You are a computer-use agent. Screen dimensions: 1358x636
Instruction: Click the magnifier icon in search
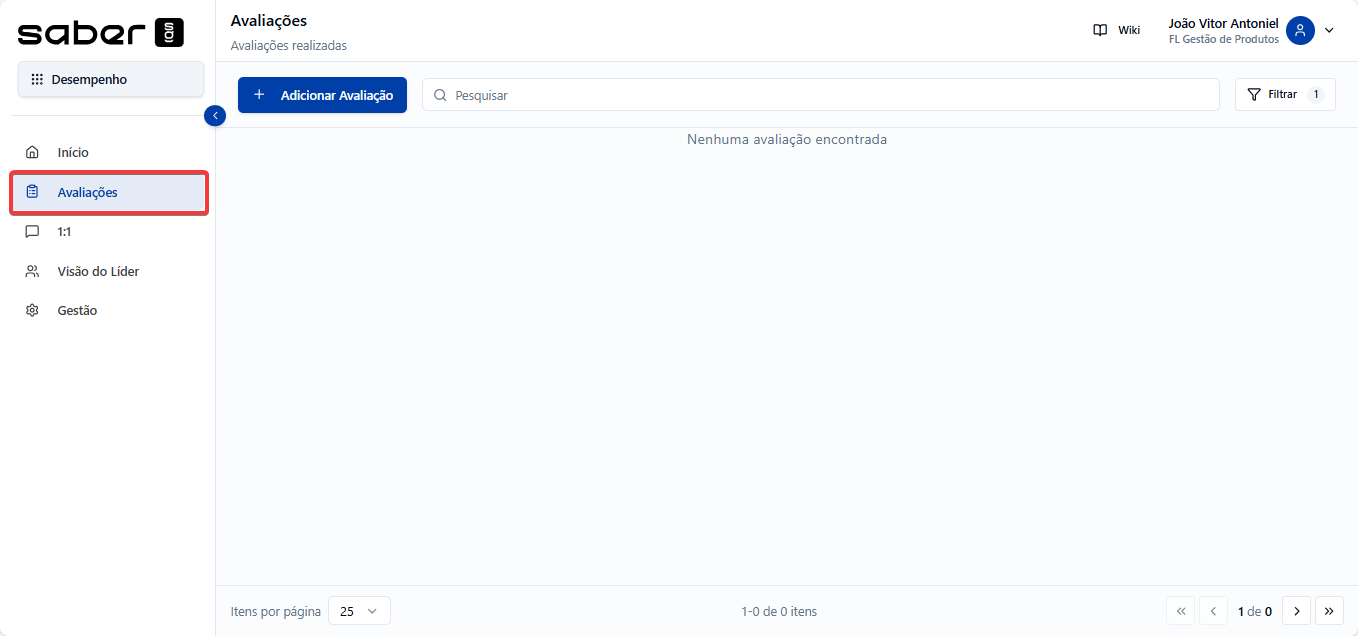point(440,95)
